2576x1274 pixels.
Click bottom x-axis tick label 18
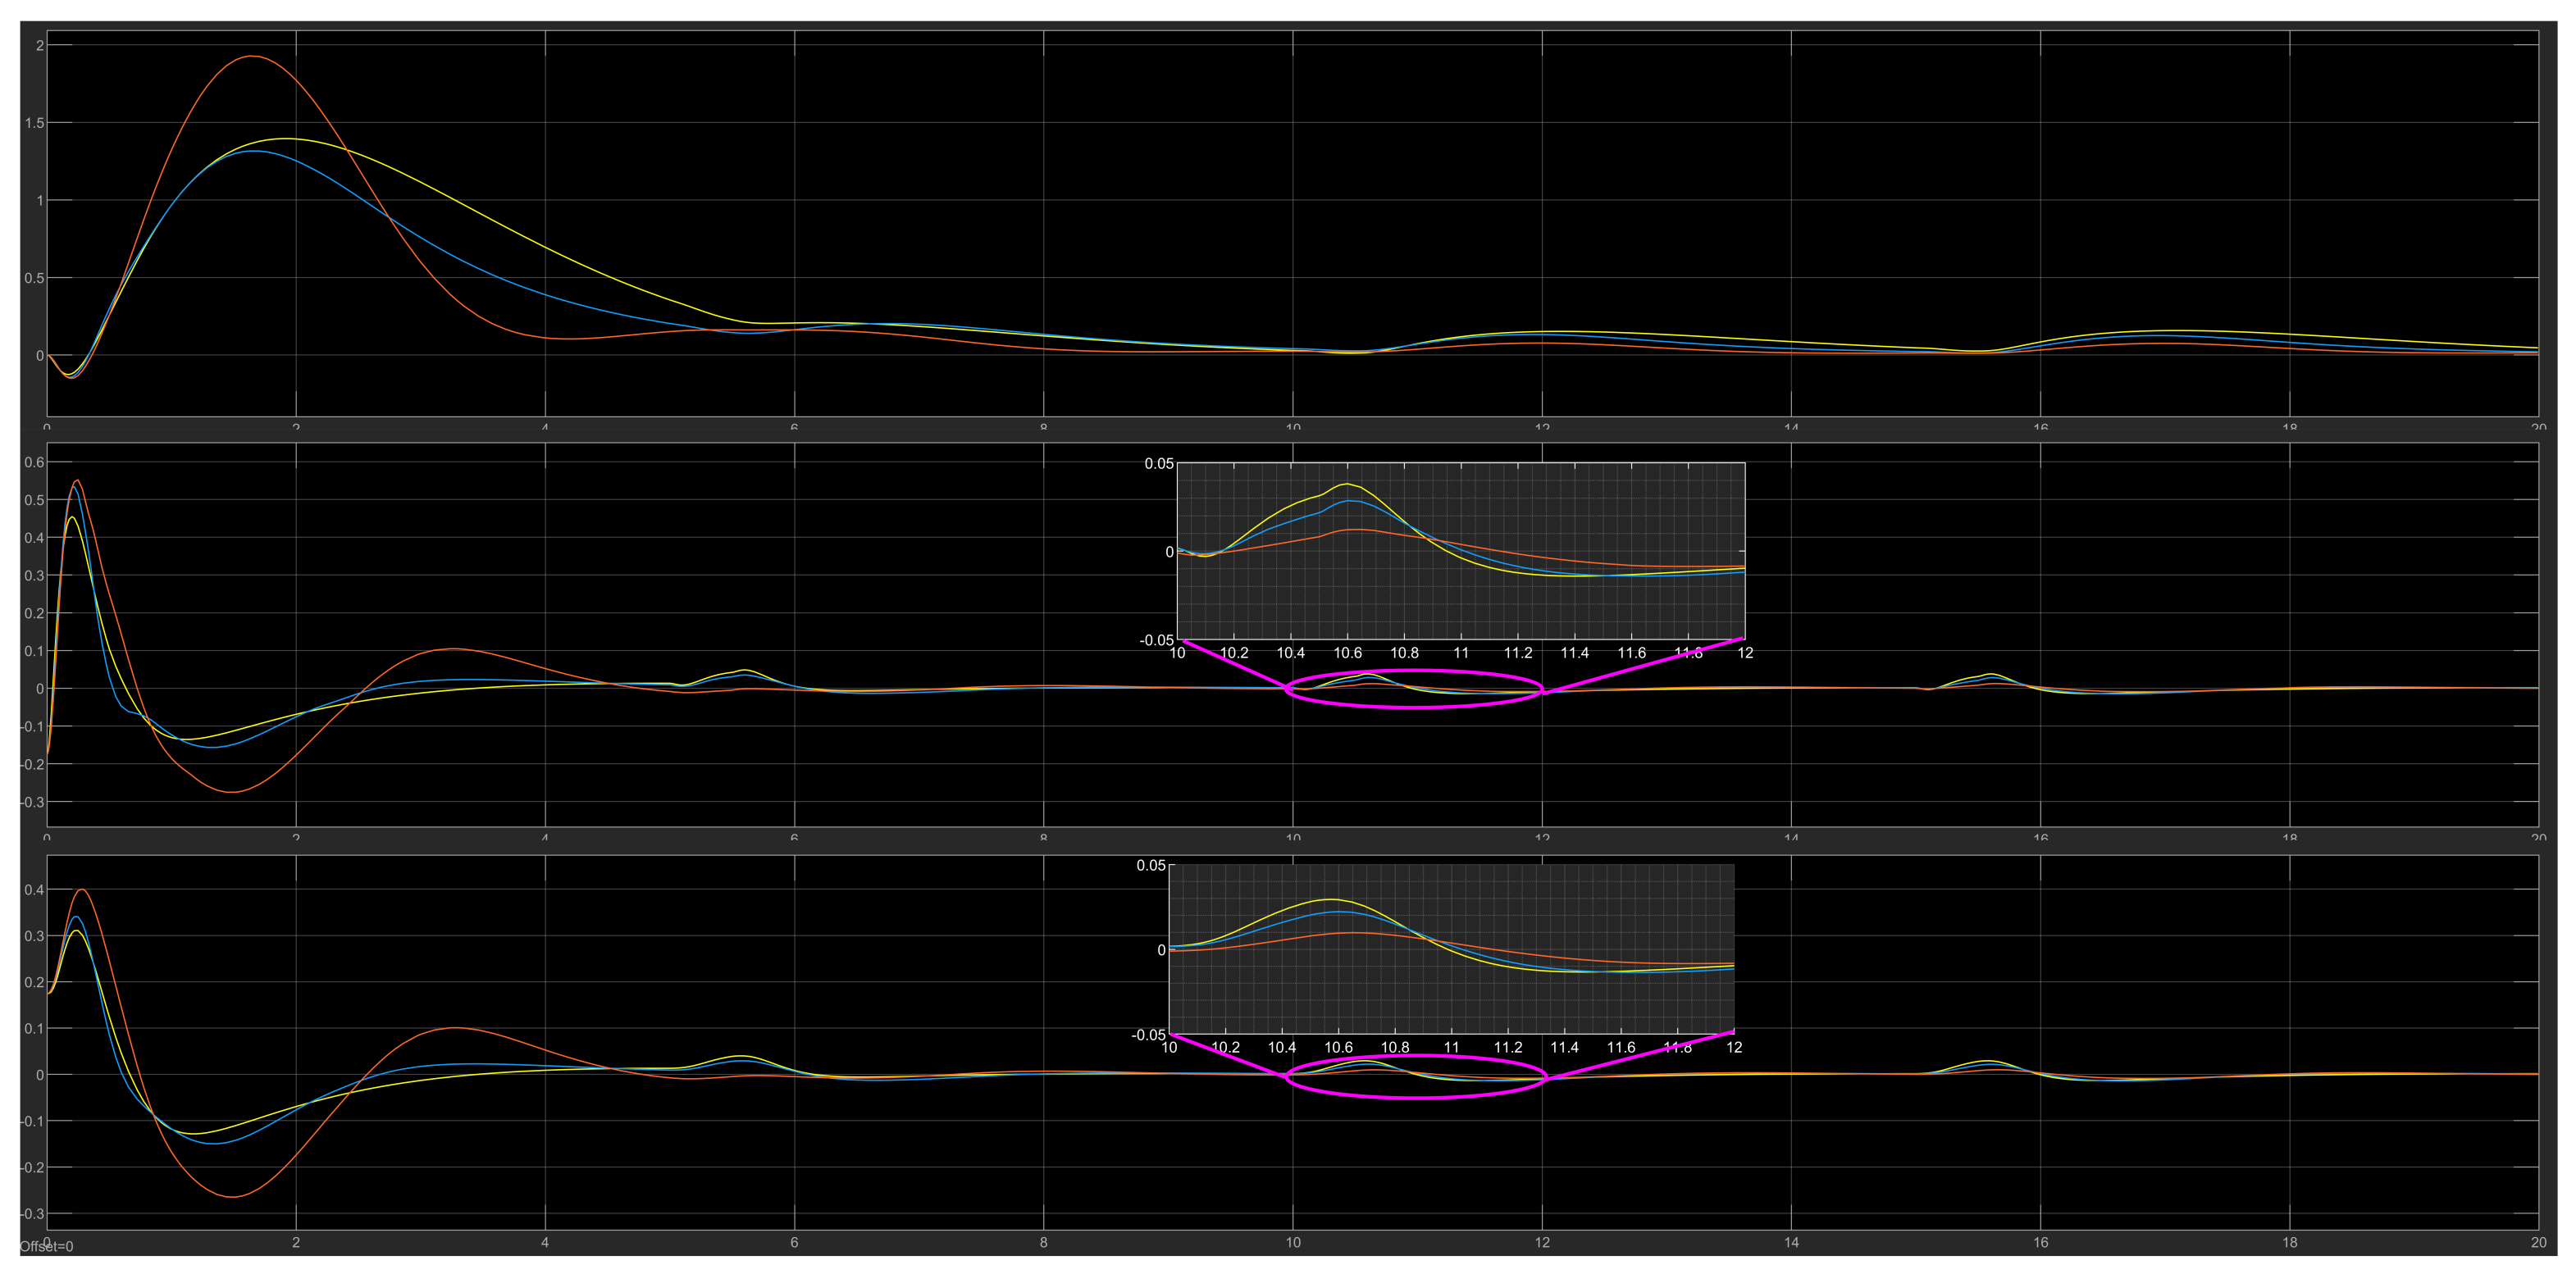click(2290, 1242)
